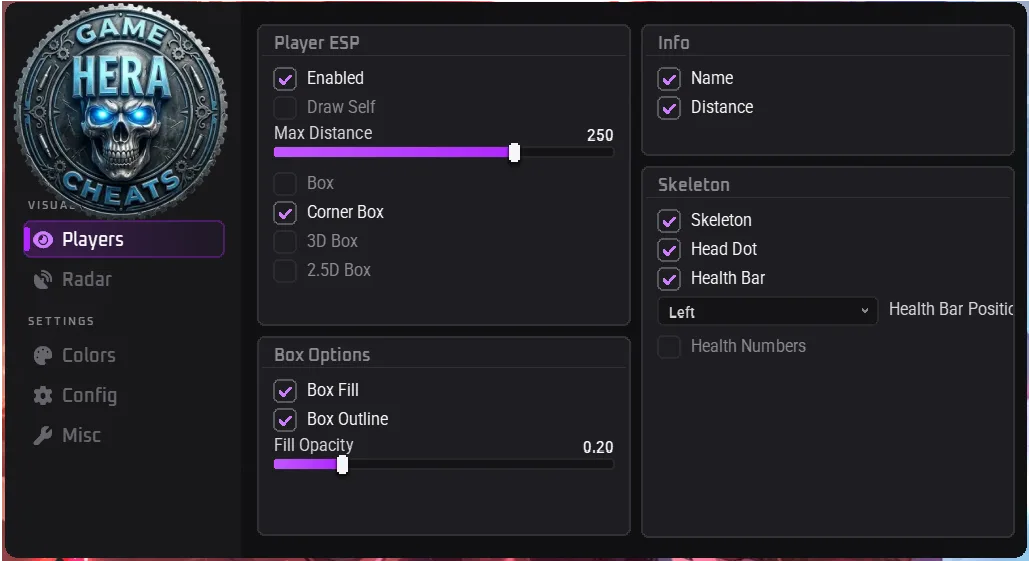
Task: Click the Fill Opacity slider track
Action: [444, 465]
